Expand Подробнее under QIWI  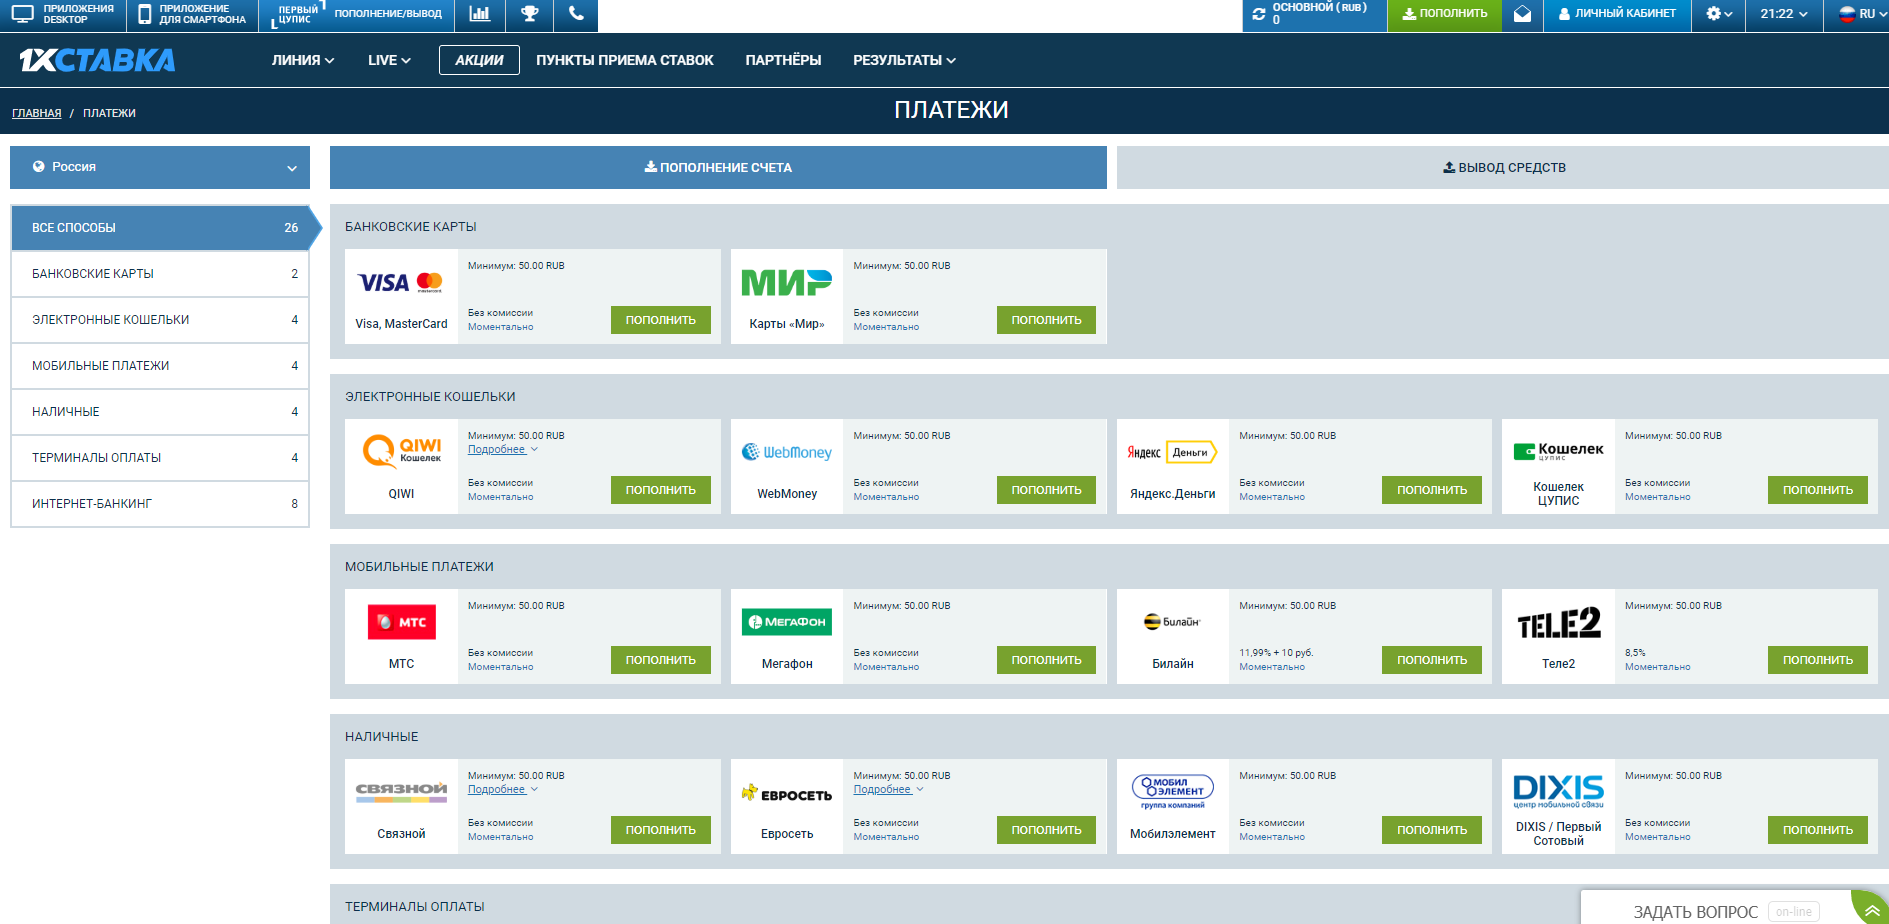pos(502,450)
